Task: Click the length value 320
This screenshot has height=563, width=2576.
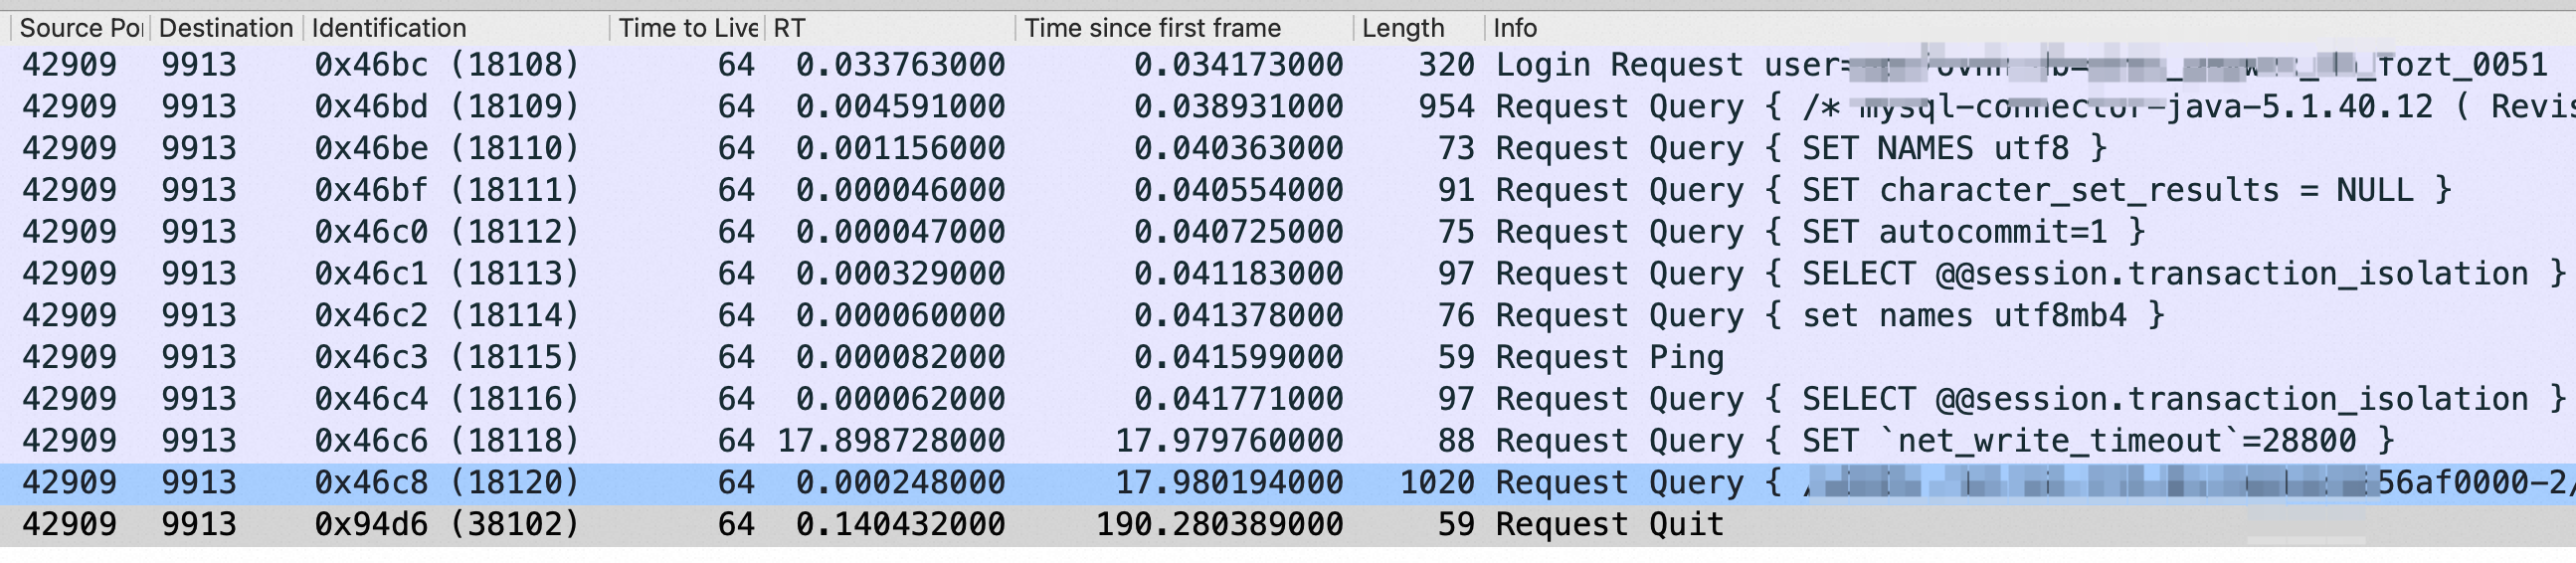Action: click(x=1446, y=65)
